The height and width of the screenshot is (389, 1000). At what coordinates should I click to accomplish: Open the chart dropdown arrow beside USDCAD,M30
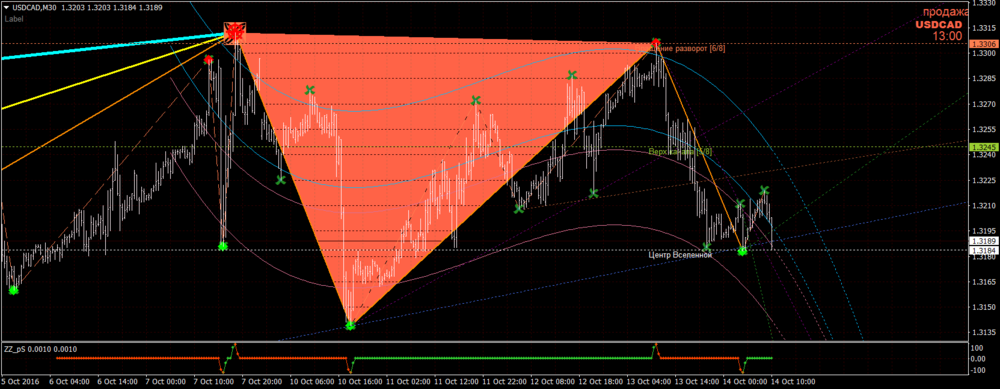pos(6,8)
